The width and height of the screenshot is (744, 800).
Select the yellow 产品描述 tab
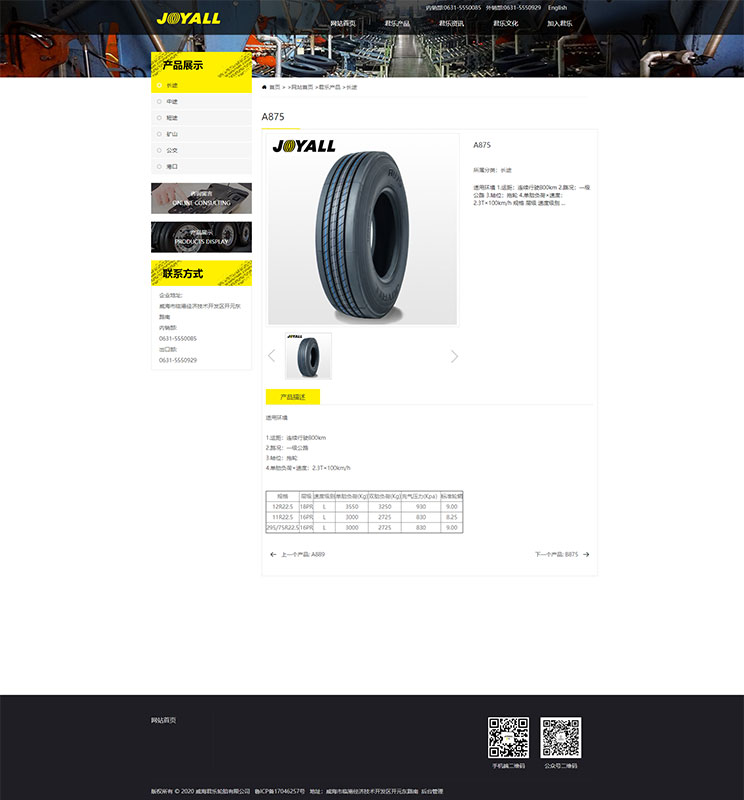coord(293,397)
